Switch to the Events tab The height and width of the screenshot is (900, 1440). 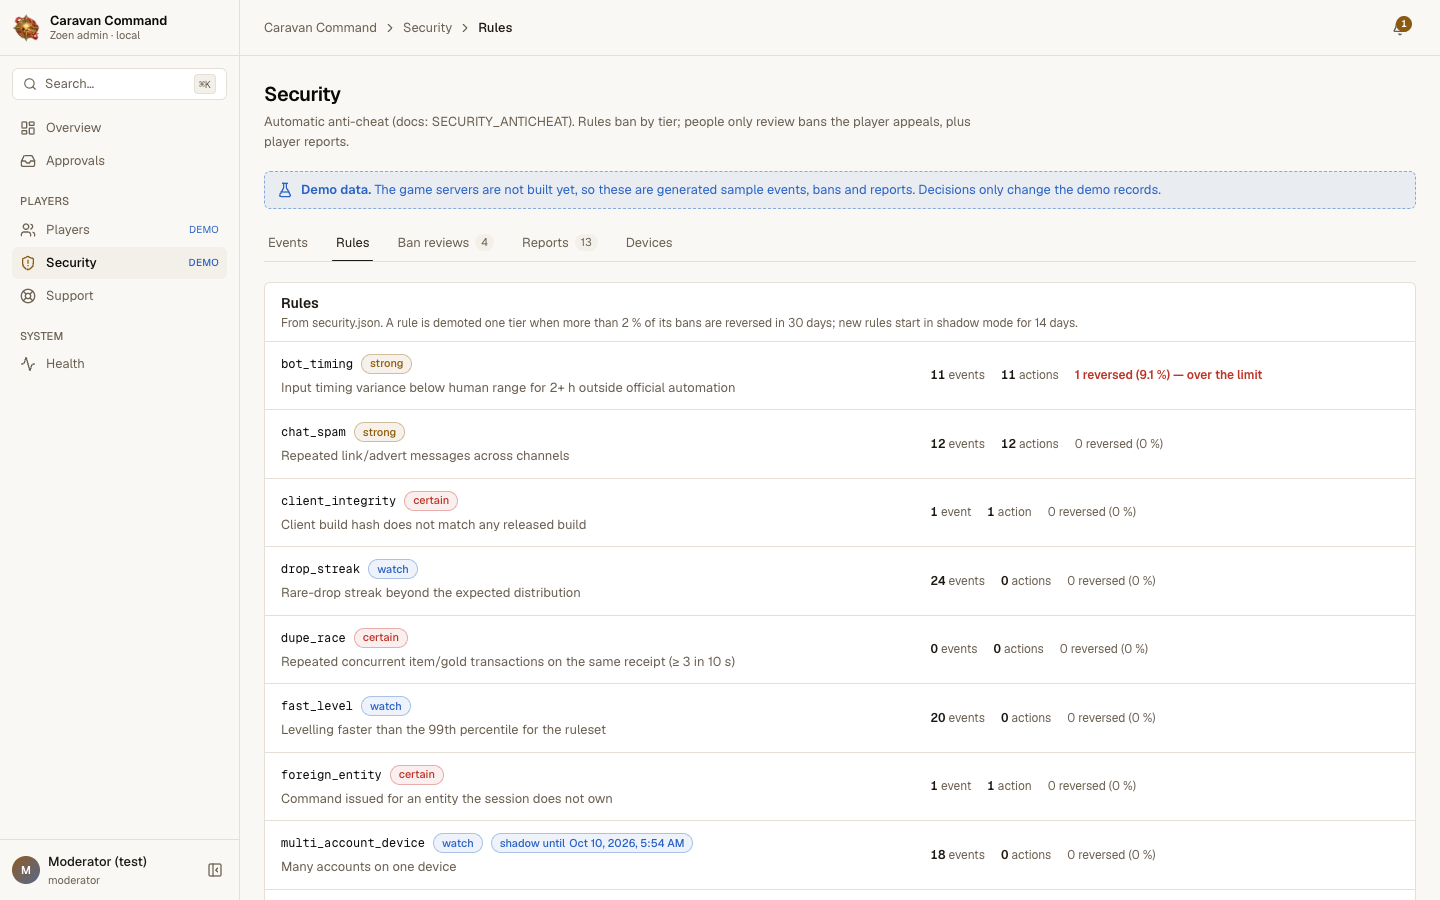click(x=288, y=243)
